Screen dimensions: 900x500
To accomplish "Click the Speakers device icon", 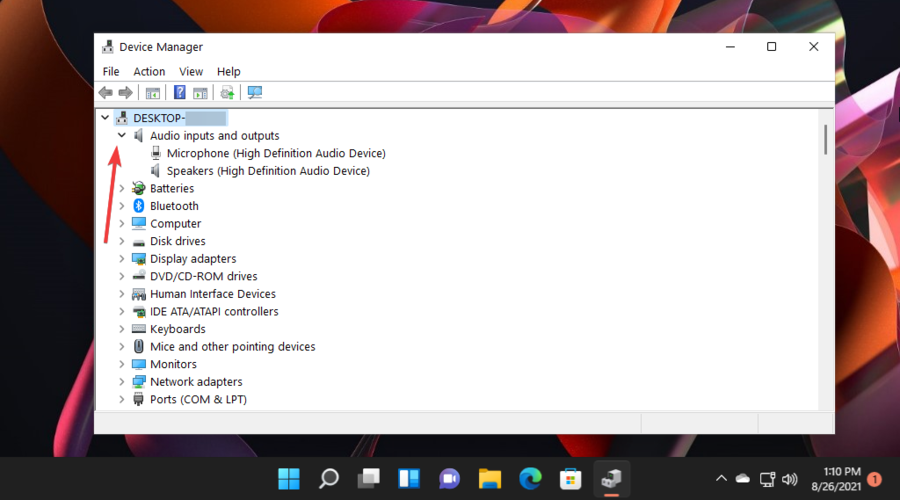I will pos(155,170).
